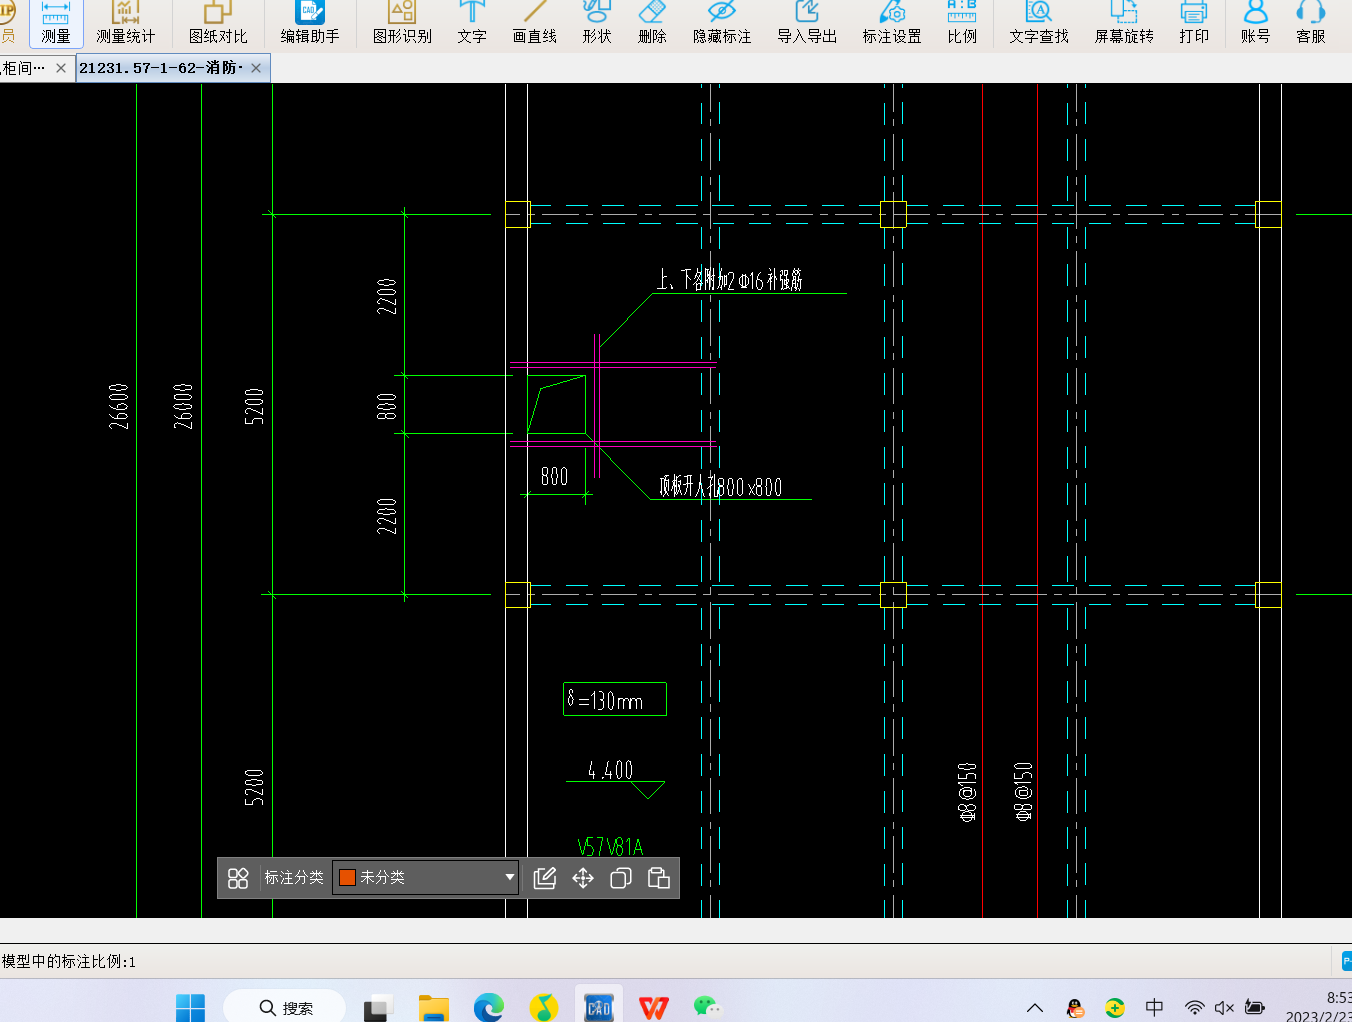Screen dimensions: 1352x1022
Task: Click the taskbar 搜索 search box
Action: (285, 1007)
